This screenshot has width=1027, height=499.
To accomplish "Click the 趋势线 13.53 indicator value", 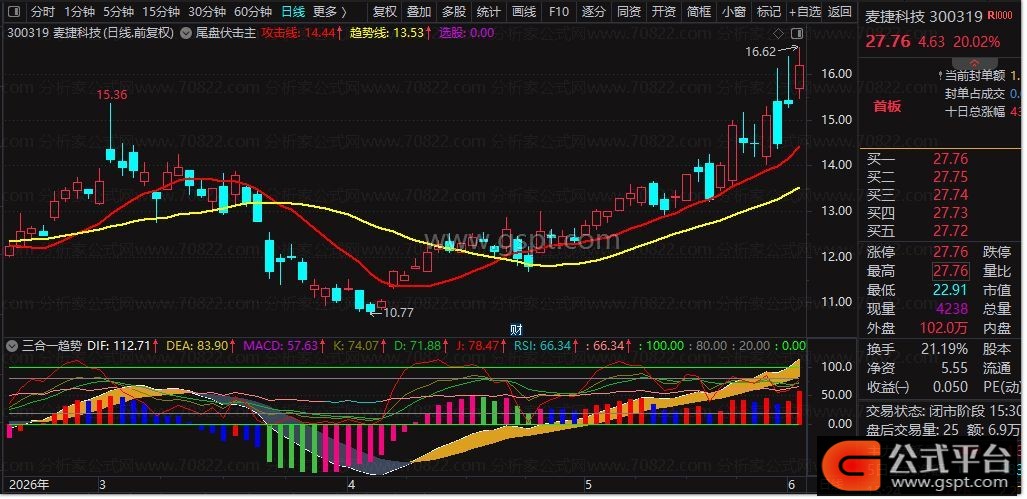I will point(391,33).
